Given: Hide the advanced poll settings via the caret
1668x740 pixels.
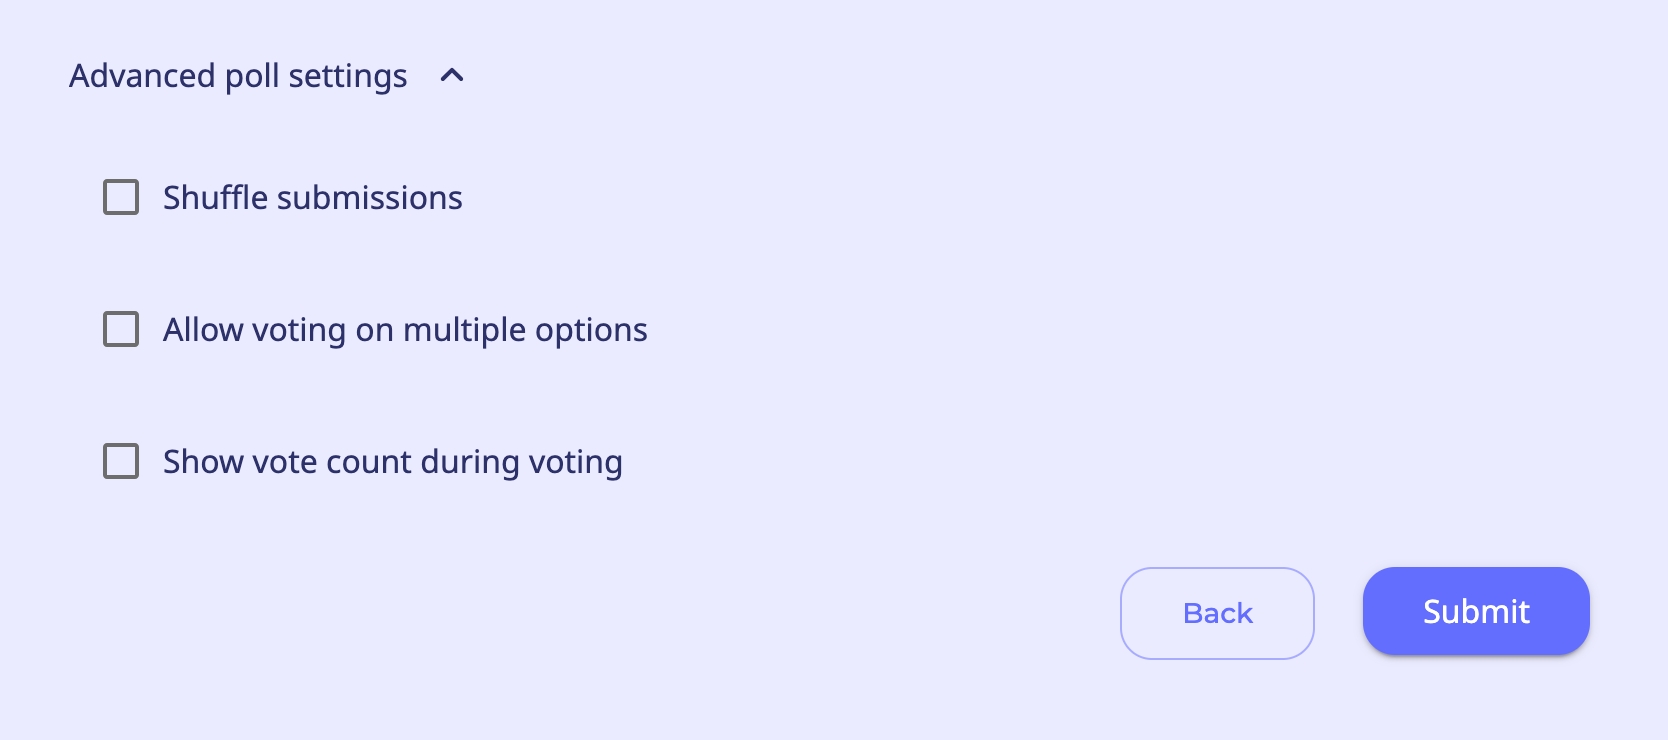Looking at the screenshot, I should coord(452,76).
